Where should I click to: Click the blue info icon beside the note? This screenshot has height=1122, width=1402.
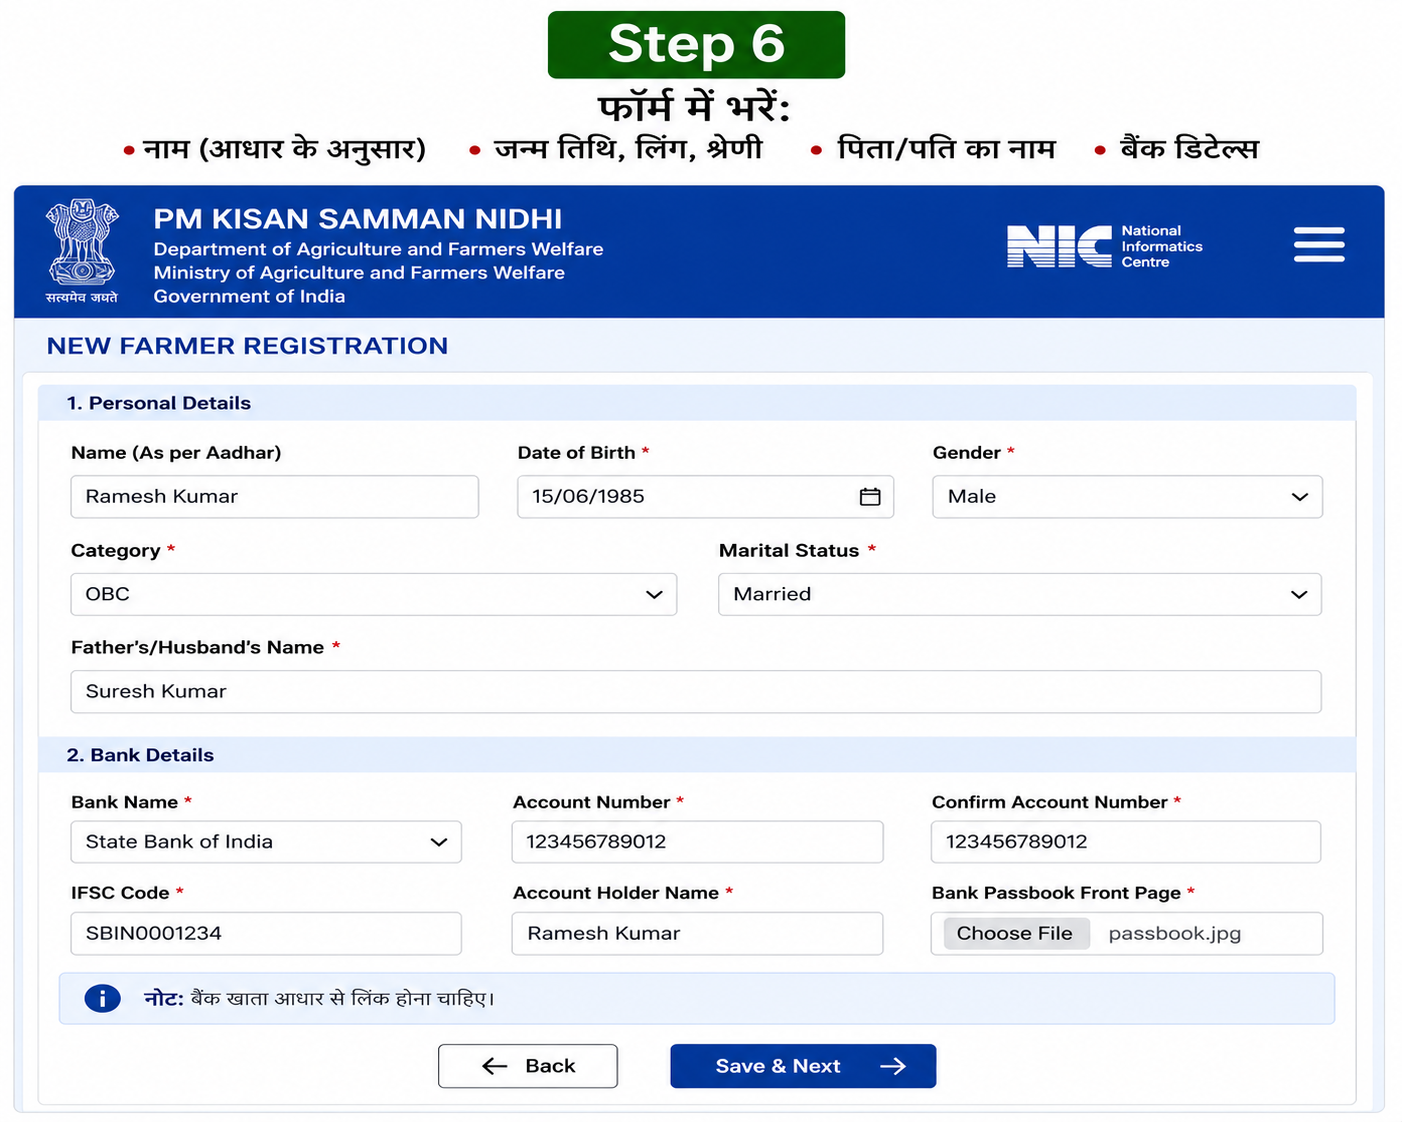(102, 998)
